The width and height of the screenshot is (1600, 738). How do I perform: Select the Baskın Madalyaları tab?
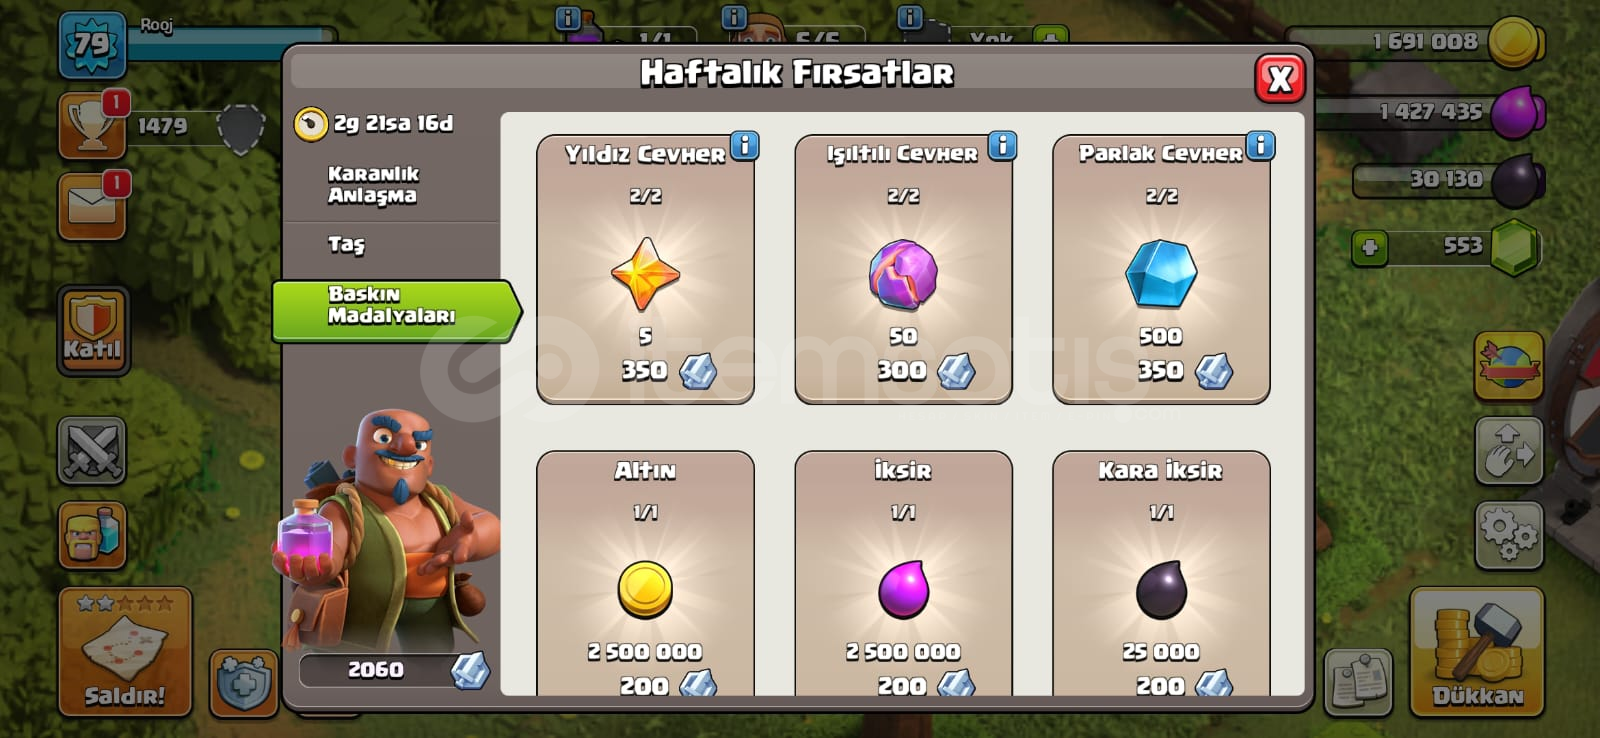coord(396,311)
